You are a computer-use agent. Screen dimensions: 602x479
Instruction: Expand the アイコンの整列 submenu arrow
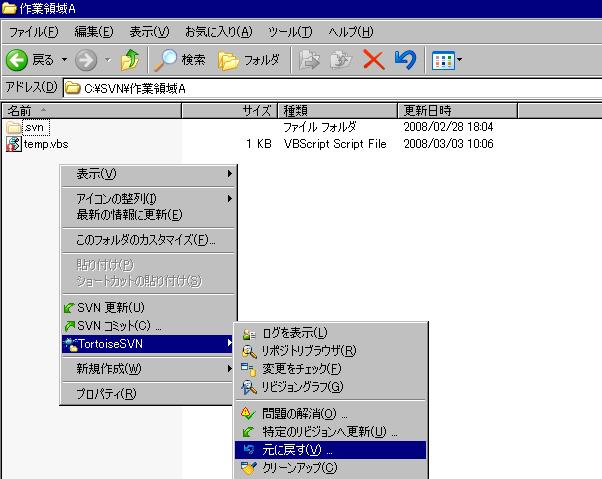230,198
